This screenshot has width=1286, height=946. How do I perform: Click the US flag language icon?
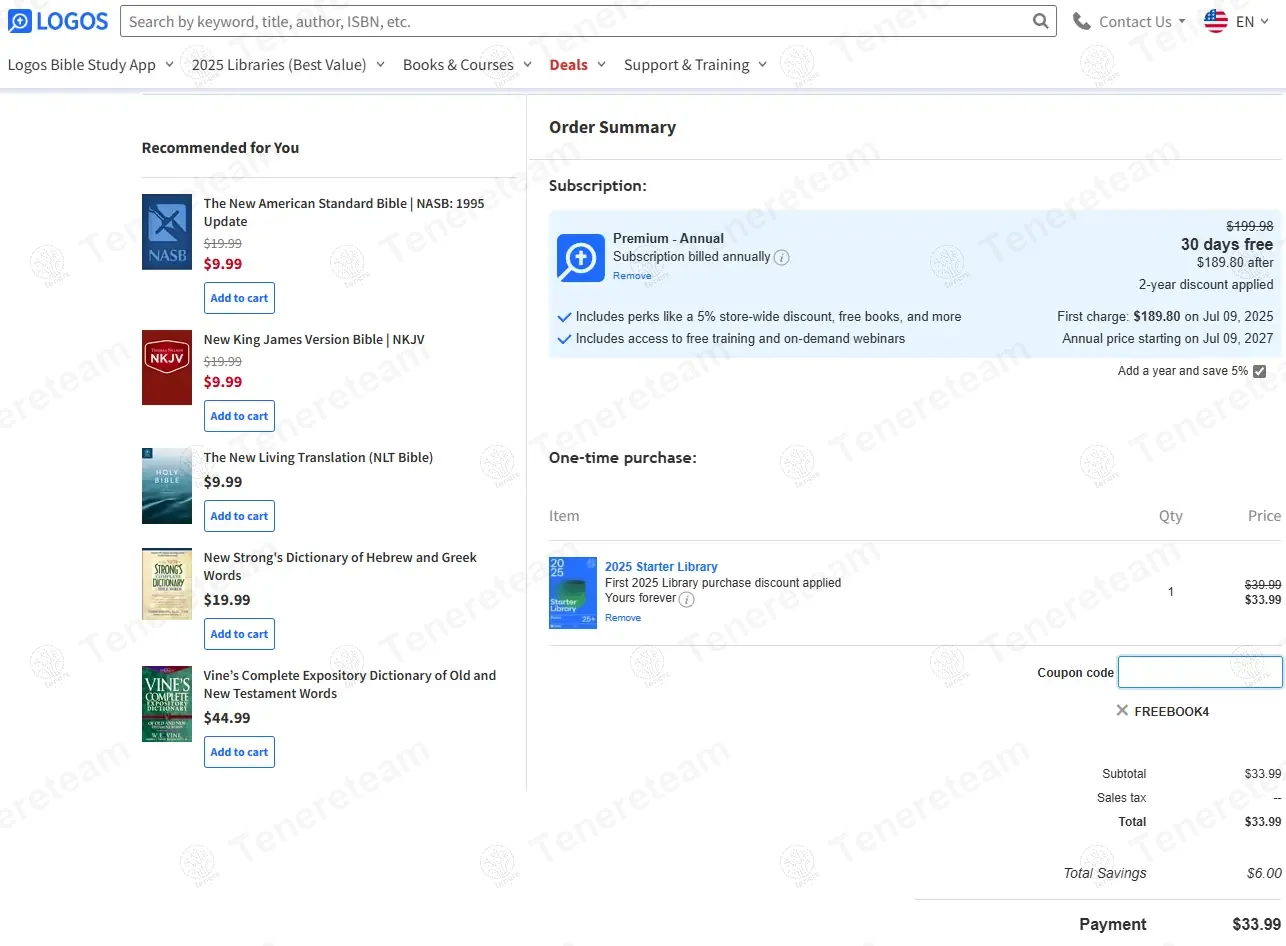pos(1216,21)
